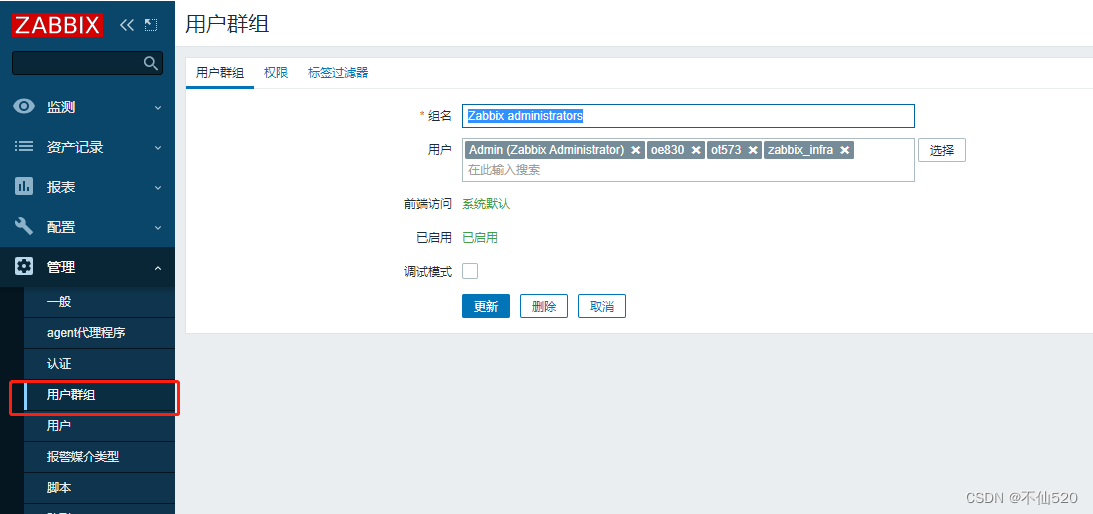Switch to the 权限 tab
The width and height of the screenshot is (1093, 514).
276,73
